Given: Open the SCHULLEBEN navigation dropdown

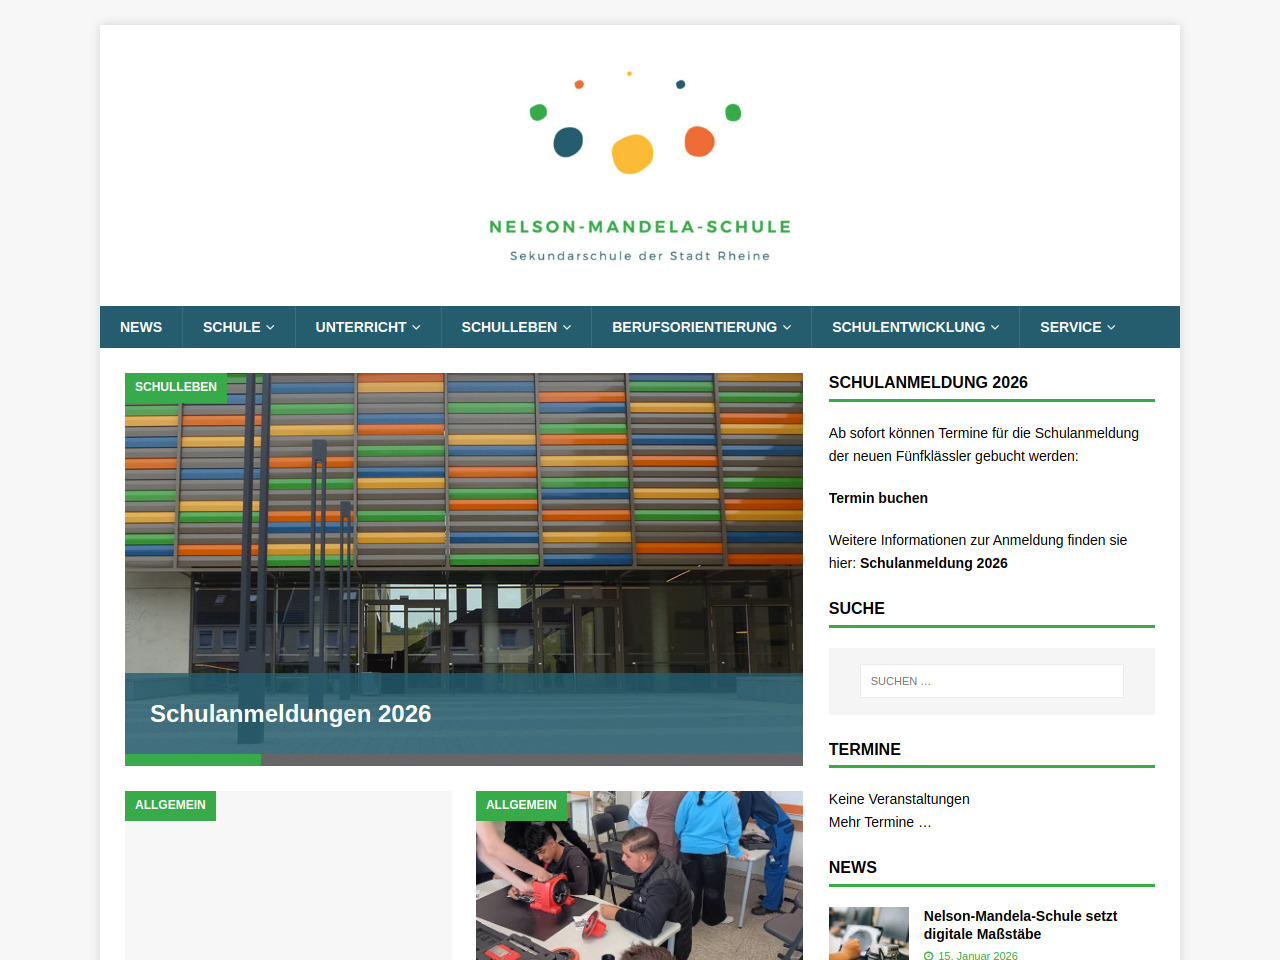Looking at the screenshot, I should click(516, 327).
